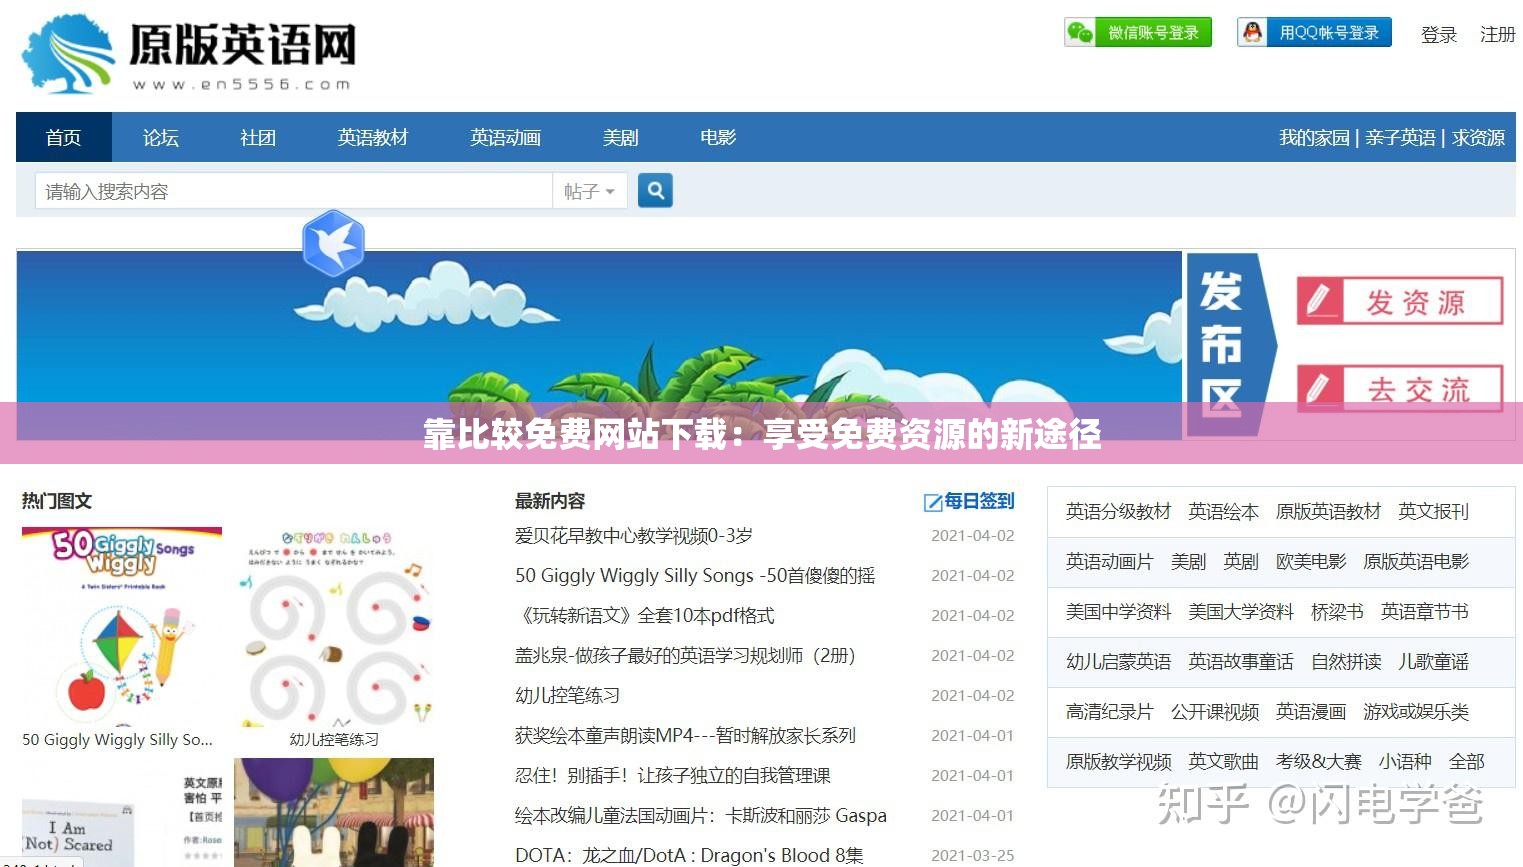Open the 美剧 navigation tab
The width and height of the screenshot is (1523, 867).
pos(621,137)
